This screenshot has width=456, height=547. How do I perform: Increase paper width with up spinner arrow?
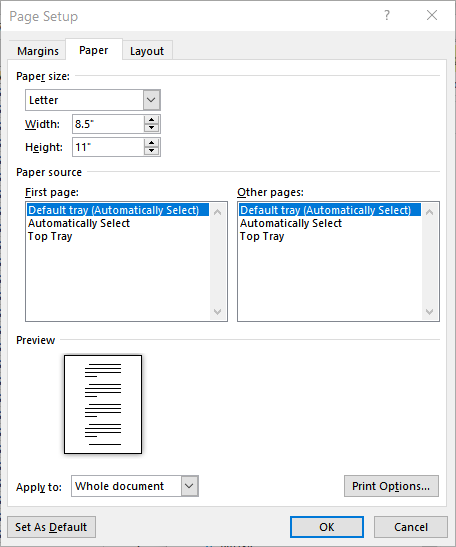[x=151, y=120]
